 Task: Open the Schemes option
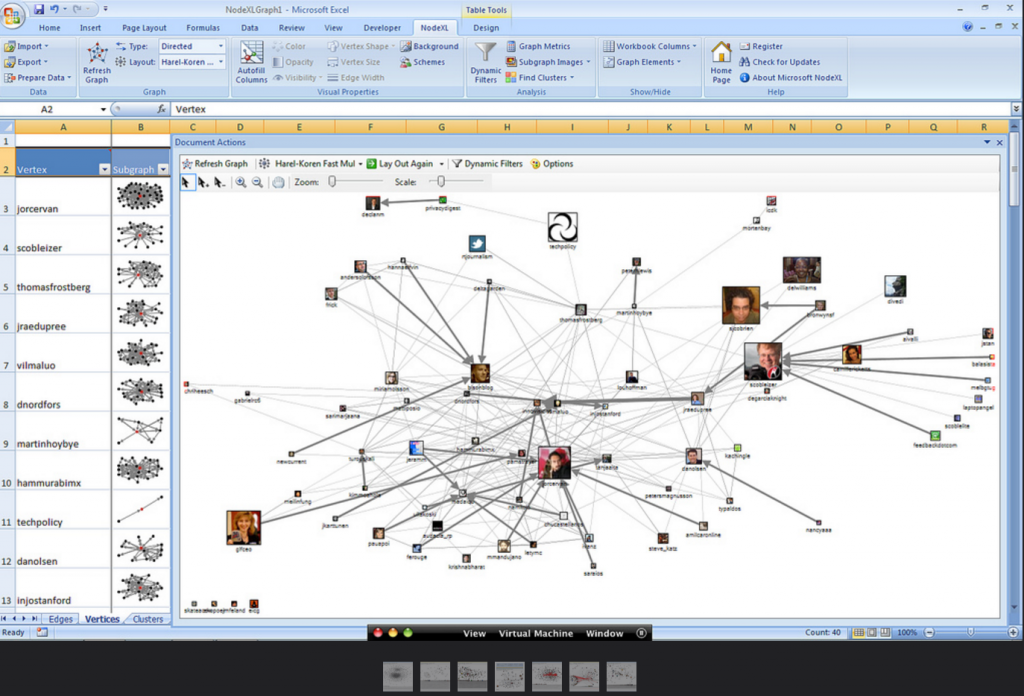(x=423, y=62)
